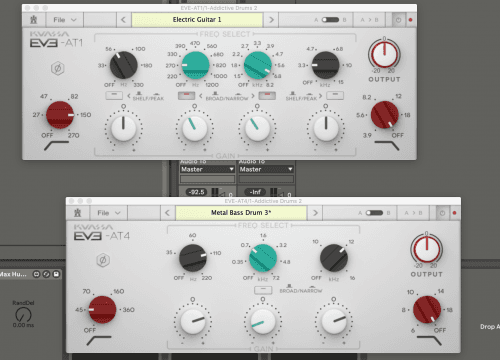Click the EVE-AT1 low-pass filter shape icon

tap(387, 145)
